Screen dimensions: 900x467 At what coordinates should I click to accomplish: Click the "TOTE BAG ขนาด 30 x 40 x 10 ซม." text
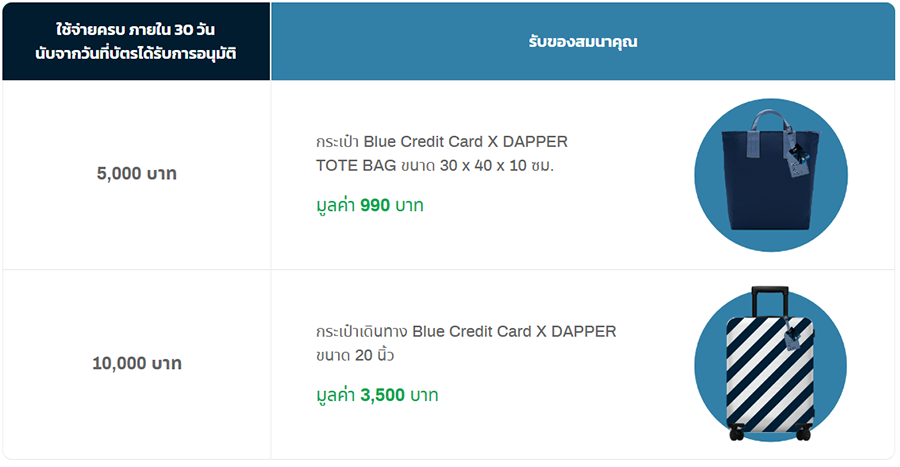(434, 165)
